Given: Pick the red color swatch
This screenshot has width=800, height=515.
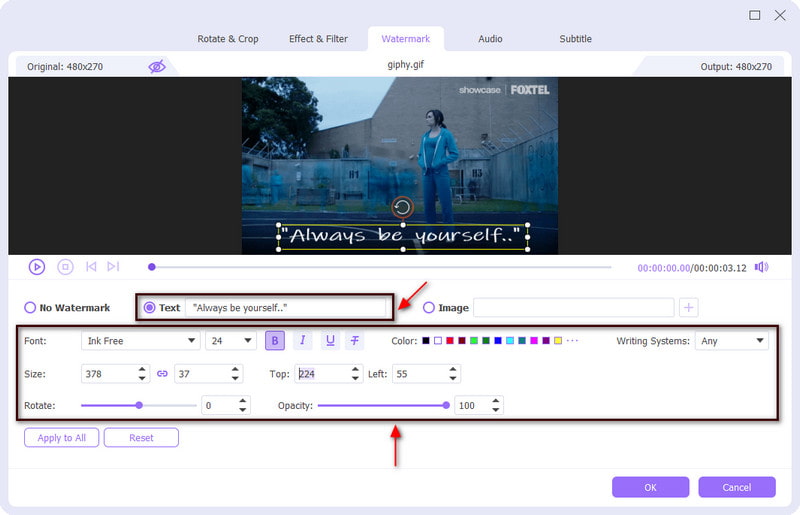Looking at the screenshot, I should pyautogui.click(x=449, y=340).
